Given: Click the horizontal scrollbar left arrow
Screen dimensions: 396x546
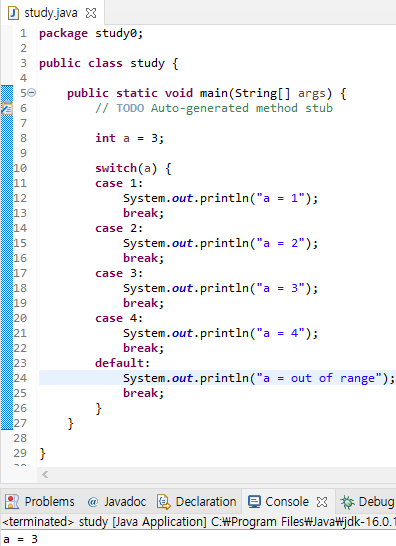Looking at the screenshot, I should point(45,474).
